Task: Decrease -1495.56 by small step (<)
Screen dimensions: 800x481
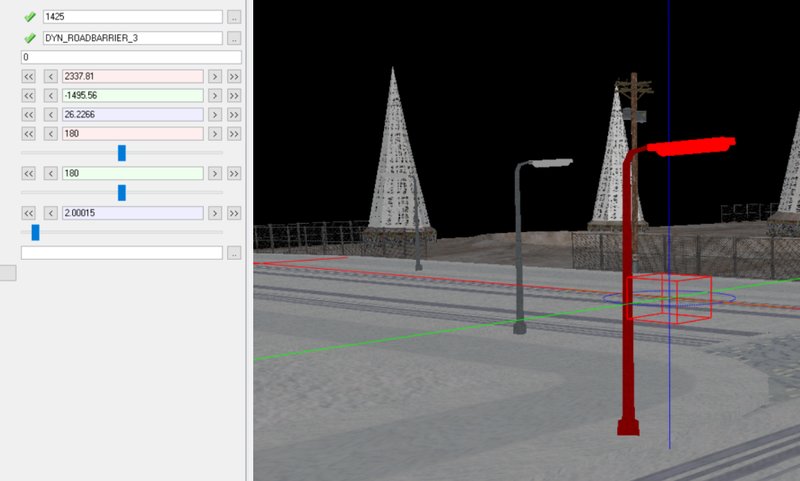Action: click(51, 95)
